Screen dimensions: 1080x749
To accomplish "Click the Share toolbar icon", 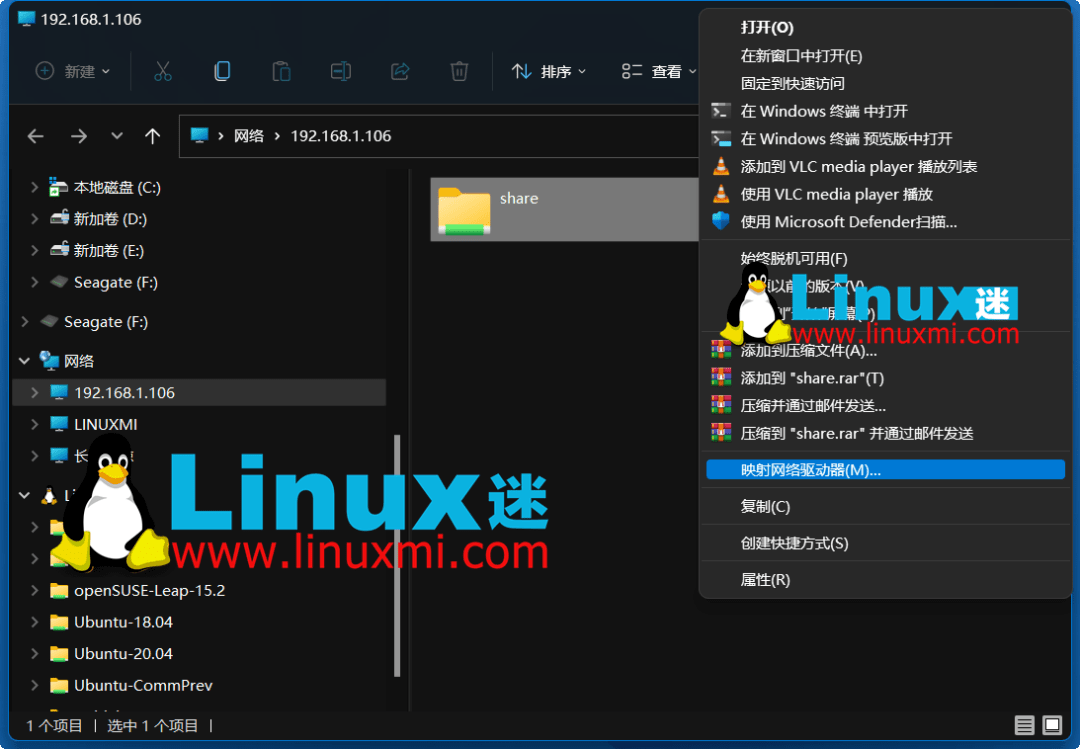I will pos(400,71).
